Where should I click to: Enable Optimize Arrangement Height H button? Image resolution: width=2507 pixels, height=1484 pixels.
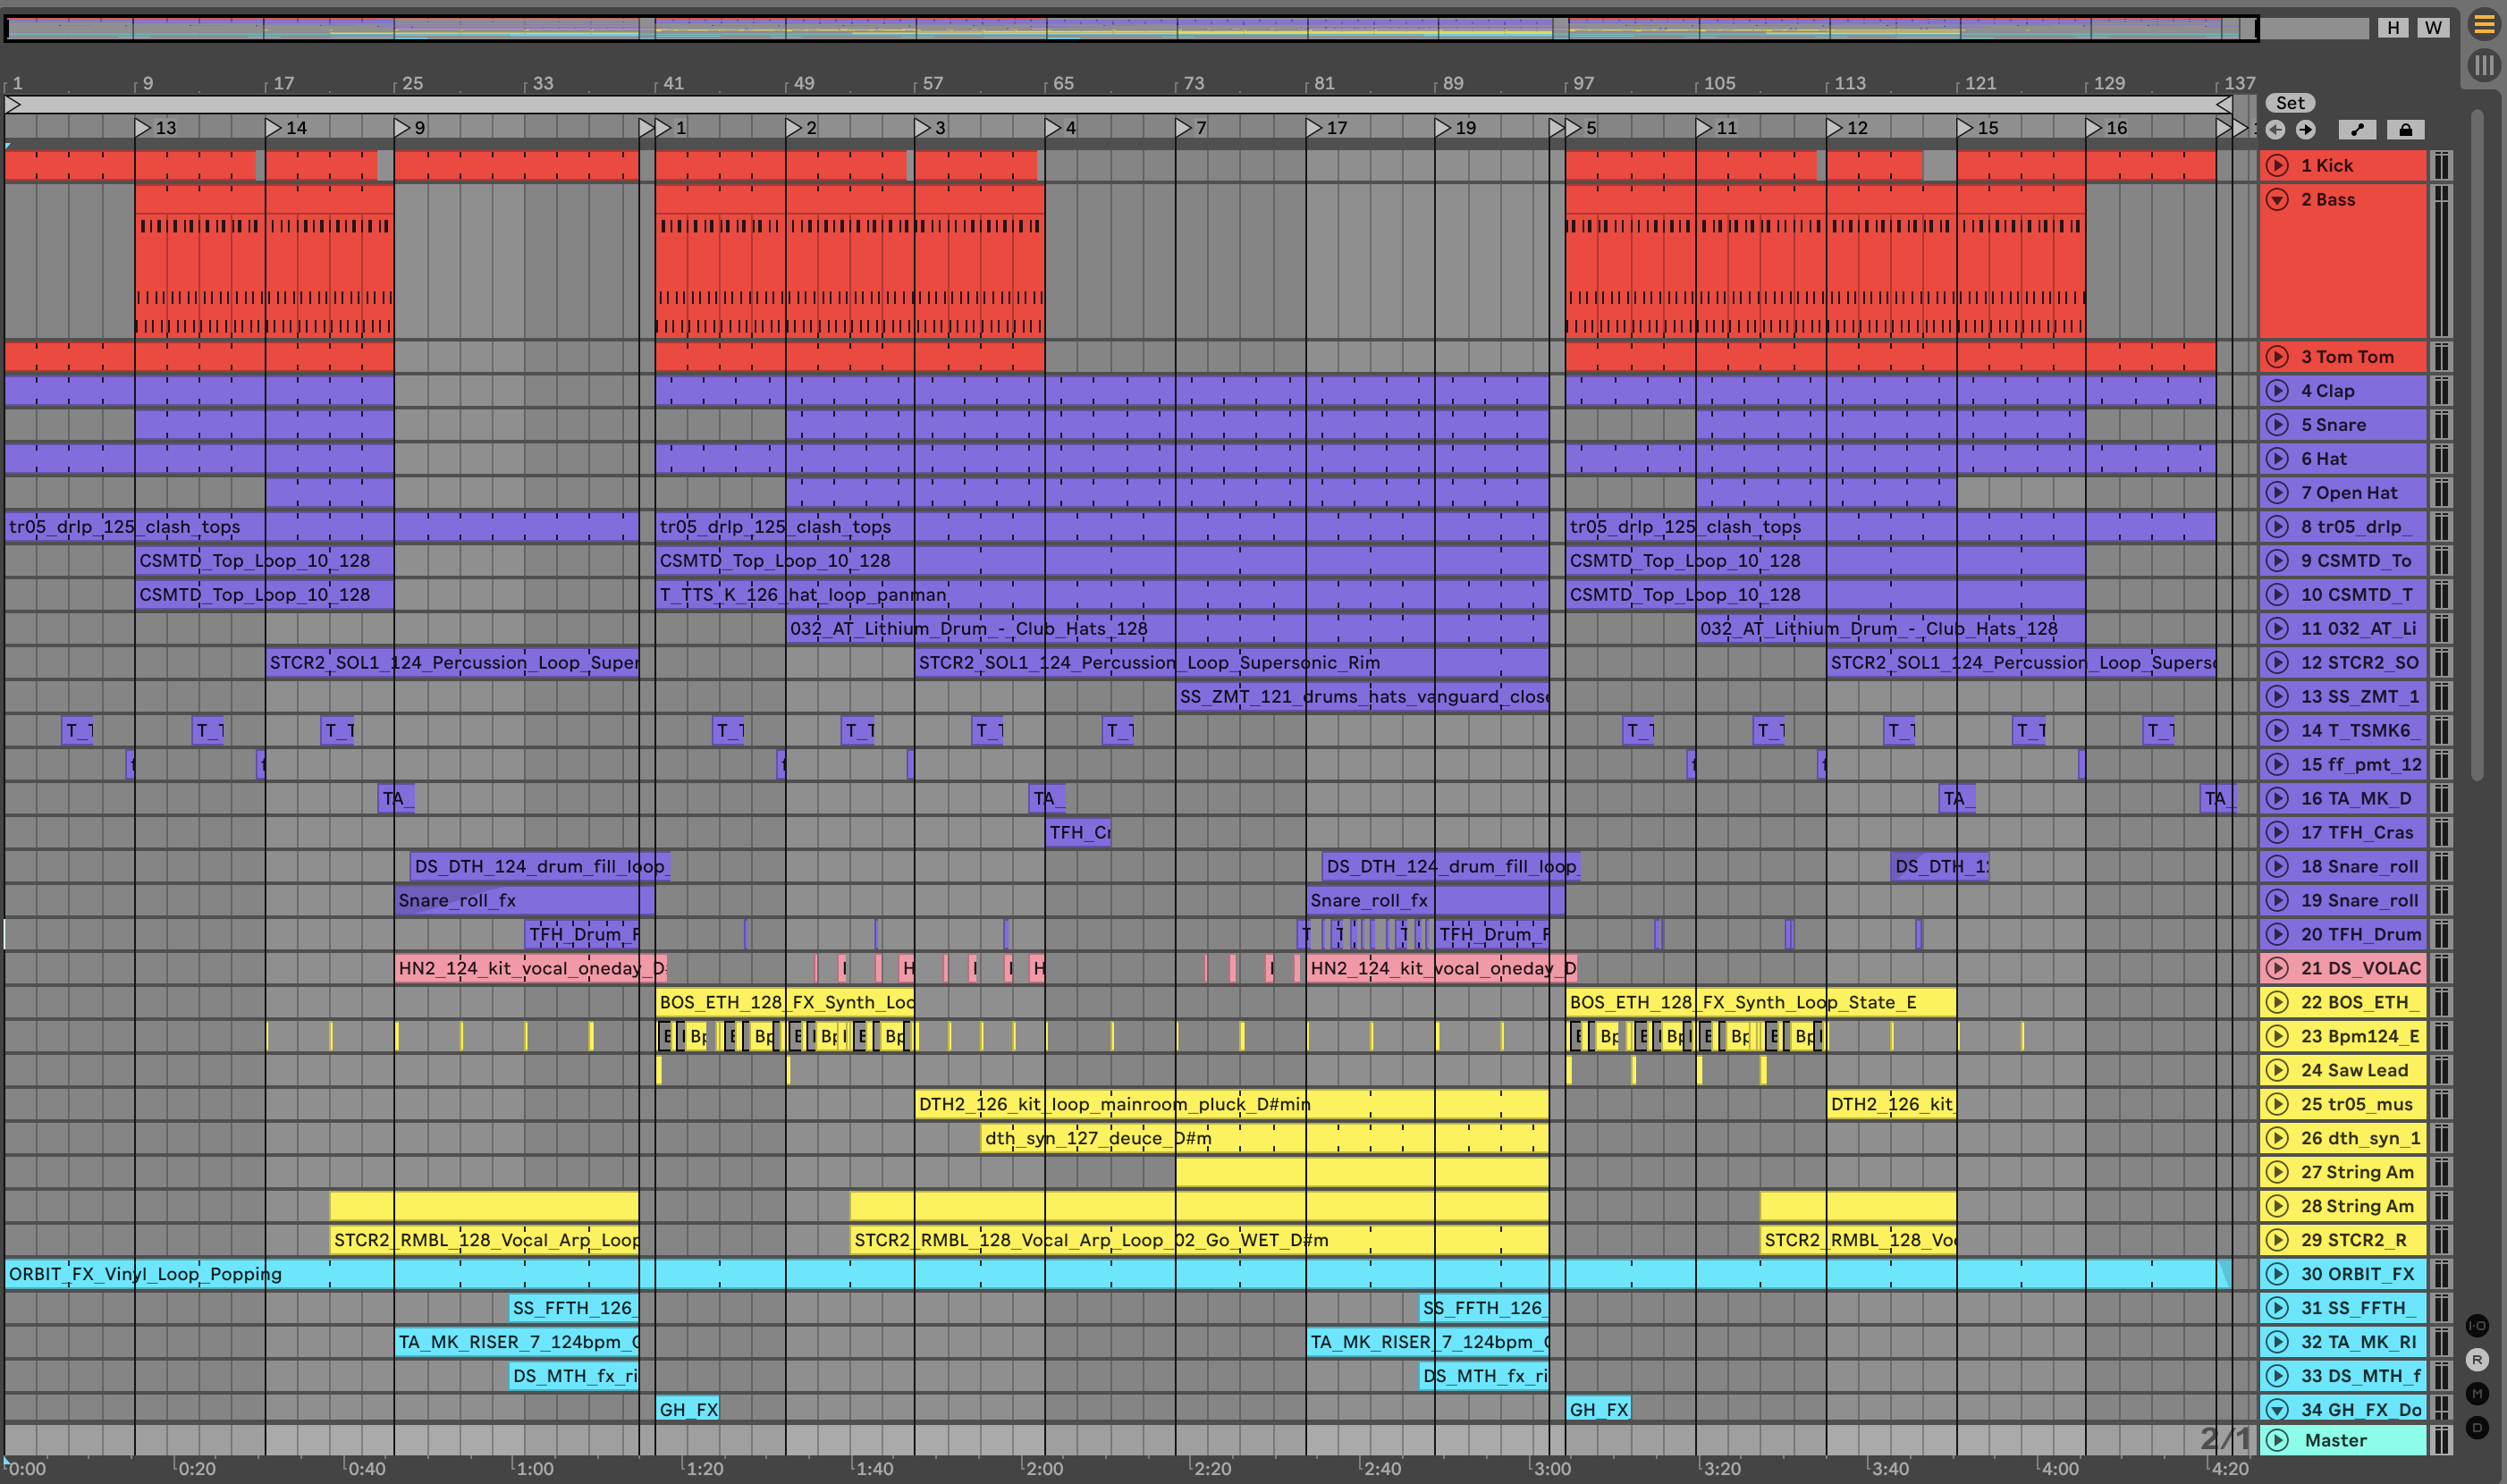click(2393, 27)
